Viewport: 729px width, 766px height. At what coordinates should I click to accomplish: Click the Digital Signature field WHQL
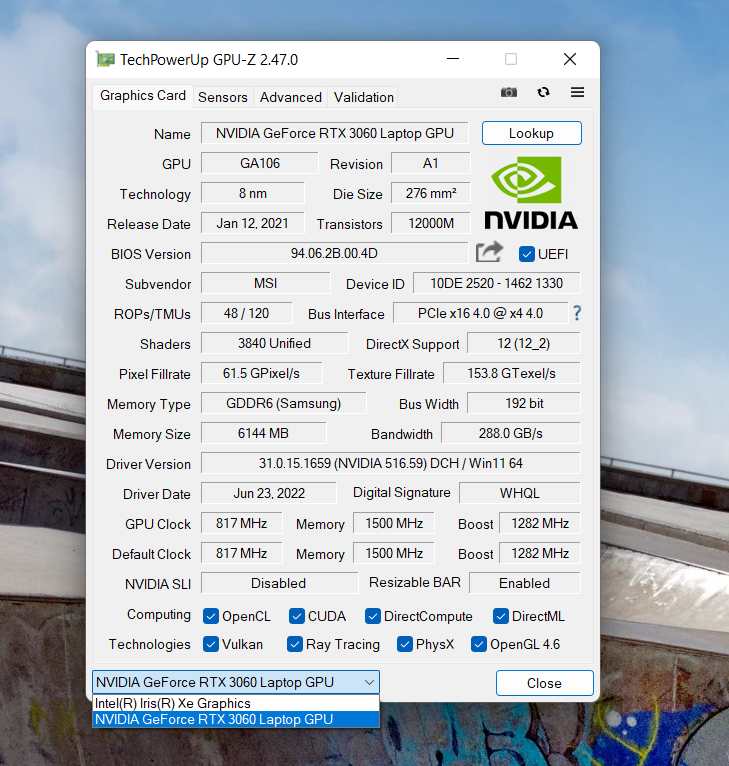click(520, 493)
